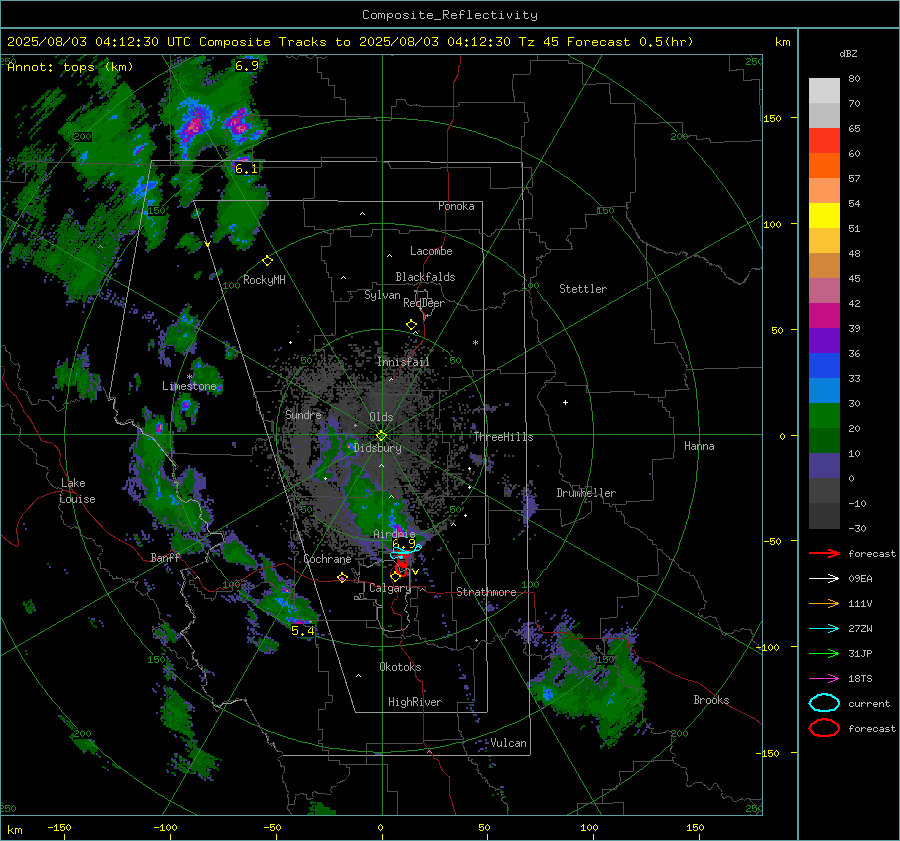This screenshot has width=900, height=841.
Task: Pick the swatch between 10 and 0 dBZ
Action: 824,466
